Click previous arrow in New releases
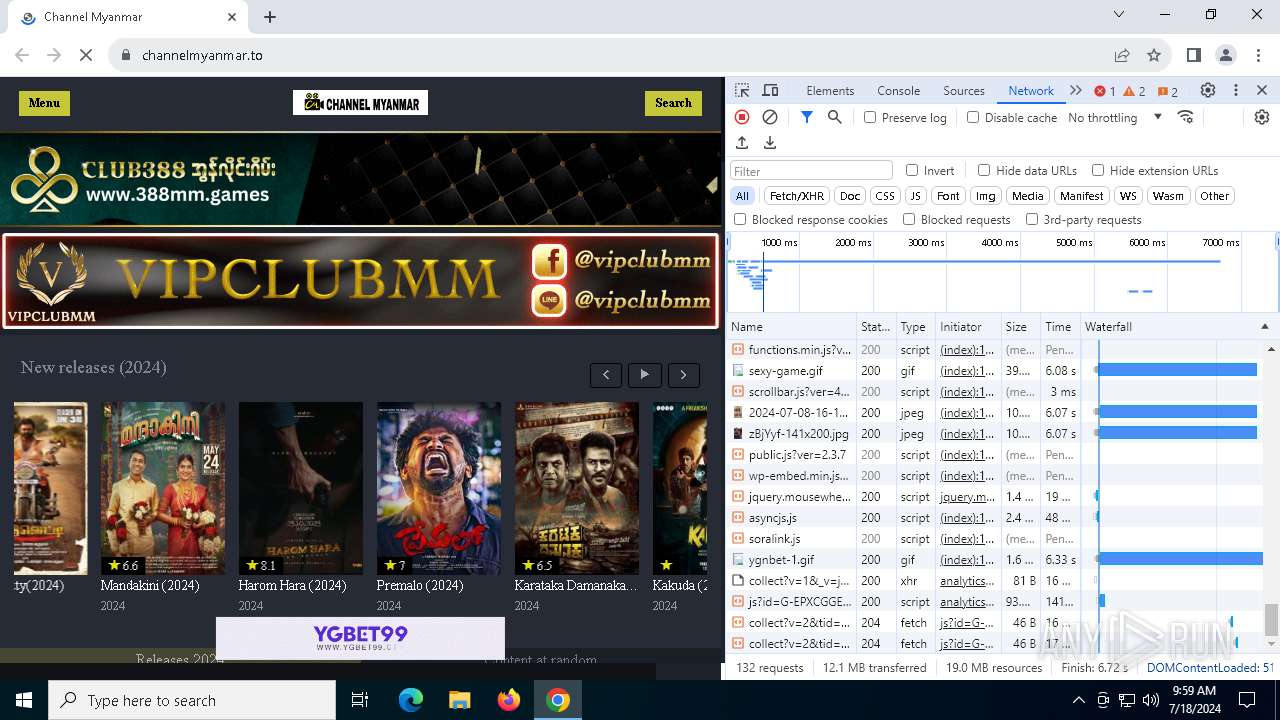 tap(606, 375)
